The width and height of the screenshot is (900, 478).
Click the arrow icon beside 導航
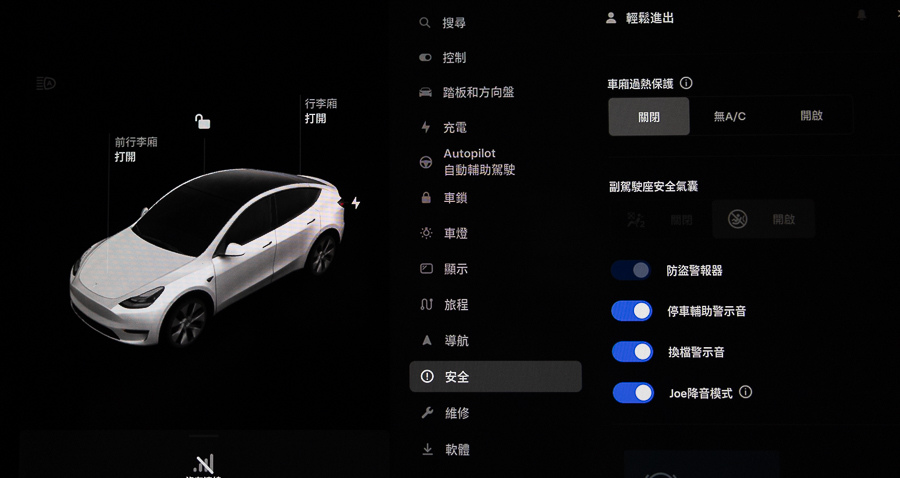pyautogui.click(x=426, y=340)
